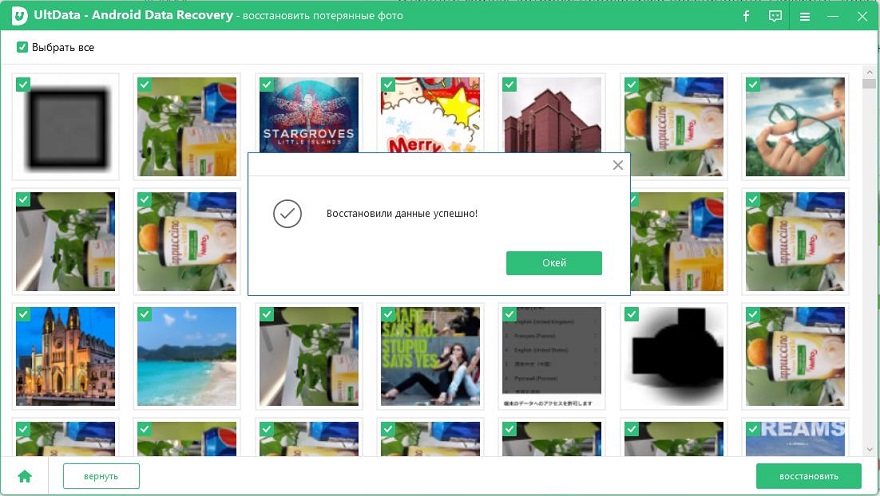This screenshot has height=496, width=880.
Task: Click the vertical scrollbar thumb
Action: click(x=869, y=84)
